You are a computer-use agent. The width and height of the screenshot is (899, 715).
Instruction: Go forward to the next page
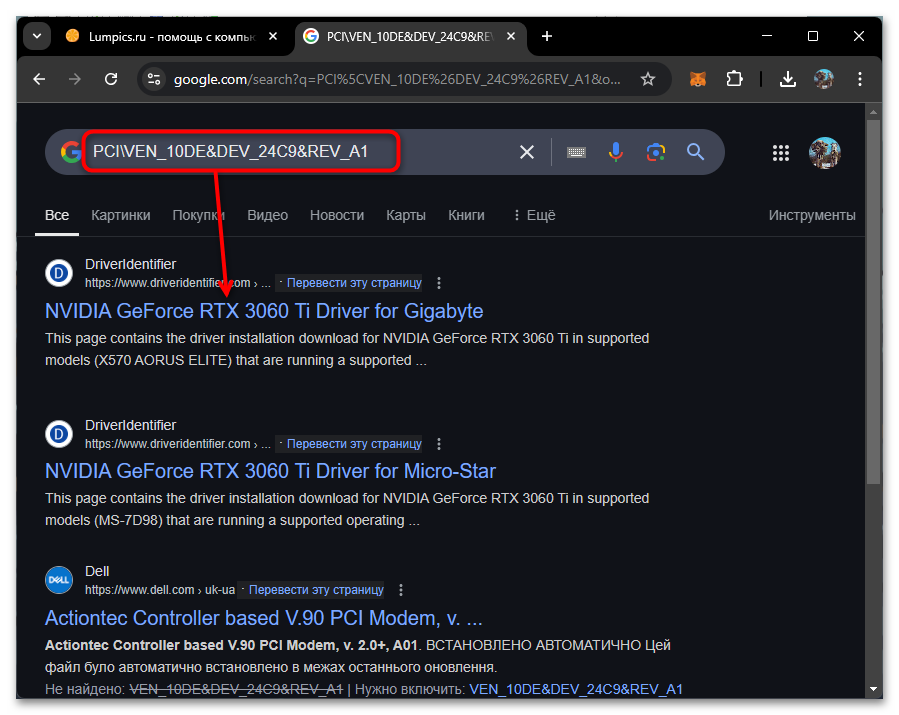pos(75,79)
